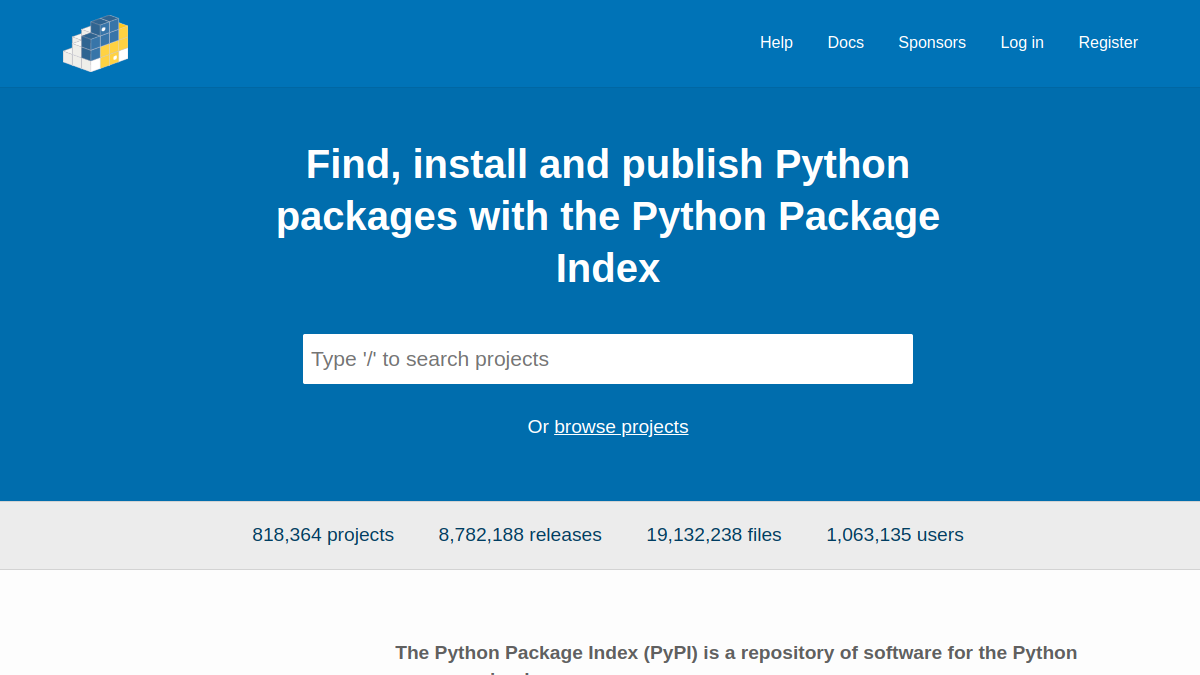Click the 1,063,135 users statistic
Image resolution: width=1200 pixels, height=675 pixels.
pyautogui.click(x=895, y=535)
